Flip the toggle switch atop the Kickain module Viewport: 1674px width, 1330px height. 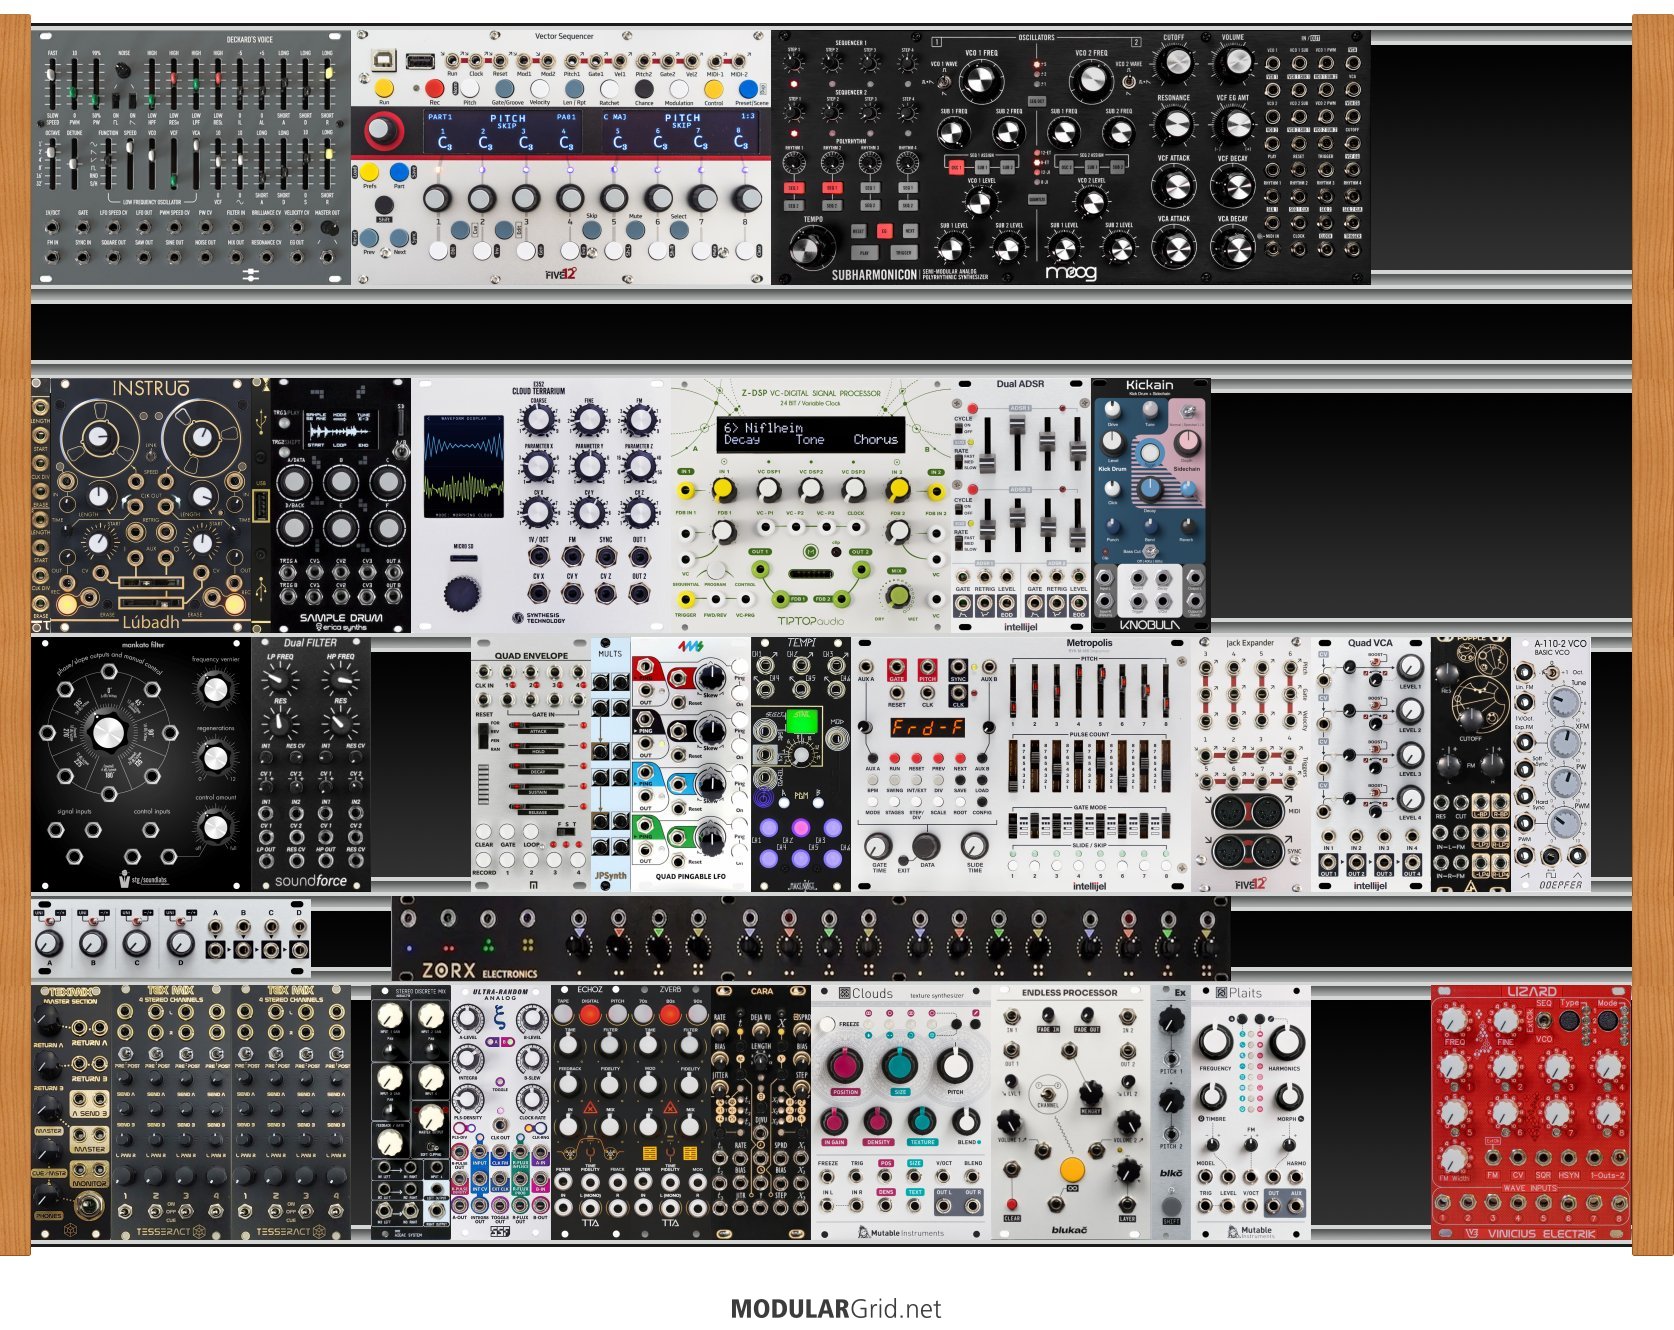point(1186,412)
